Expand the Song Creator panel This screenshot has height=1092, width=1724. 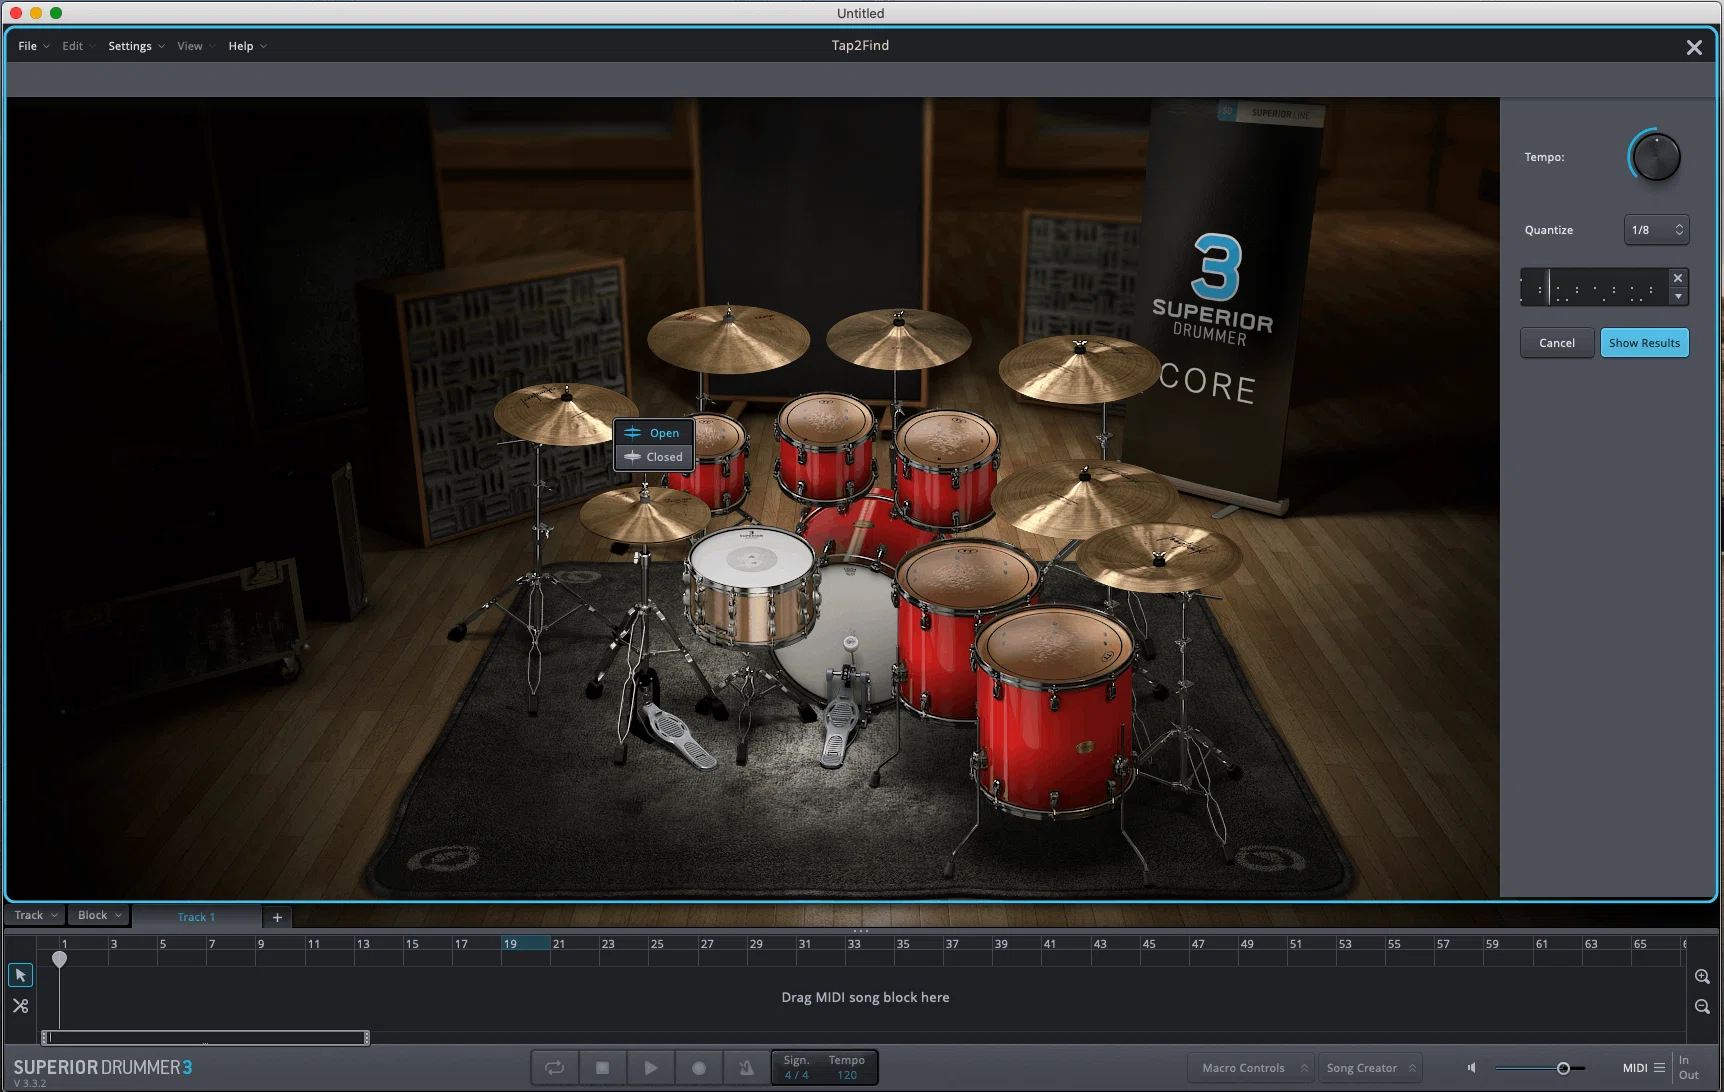[1370, 1068]
